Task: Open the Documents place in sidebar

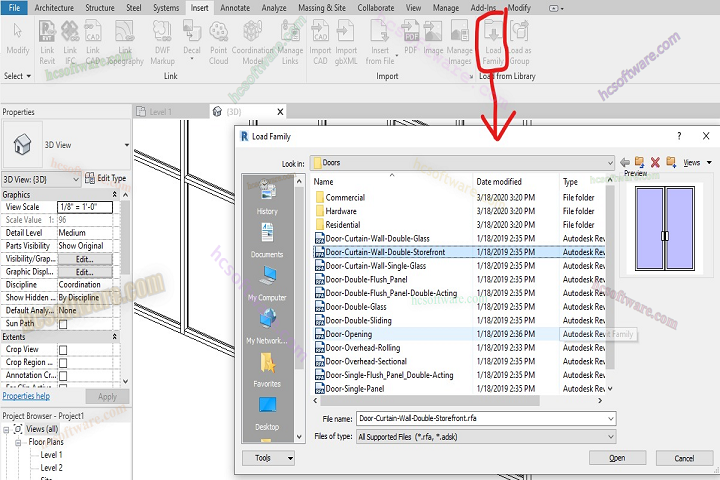Action: [267, 240]
